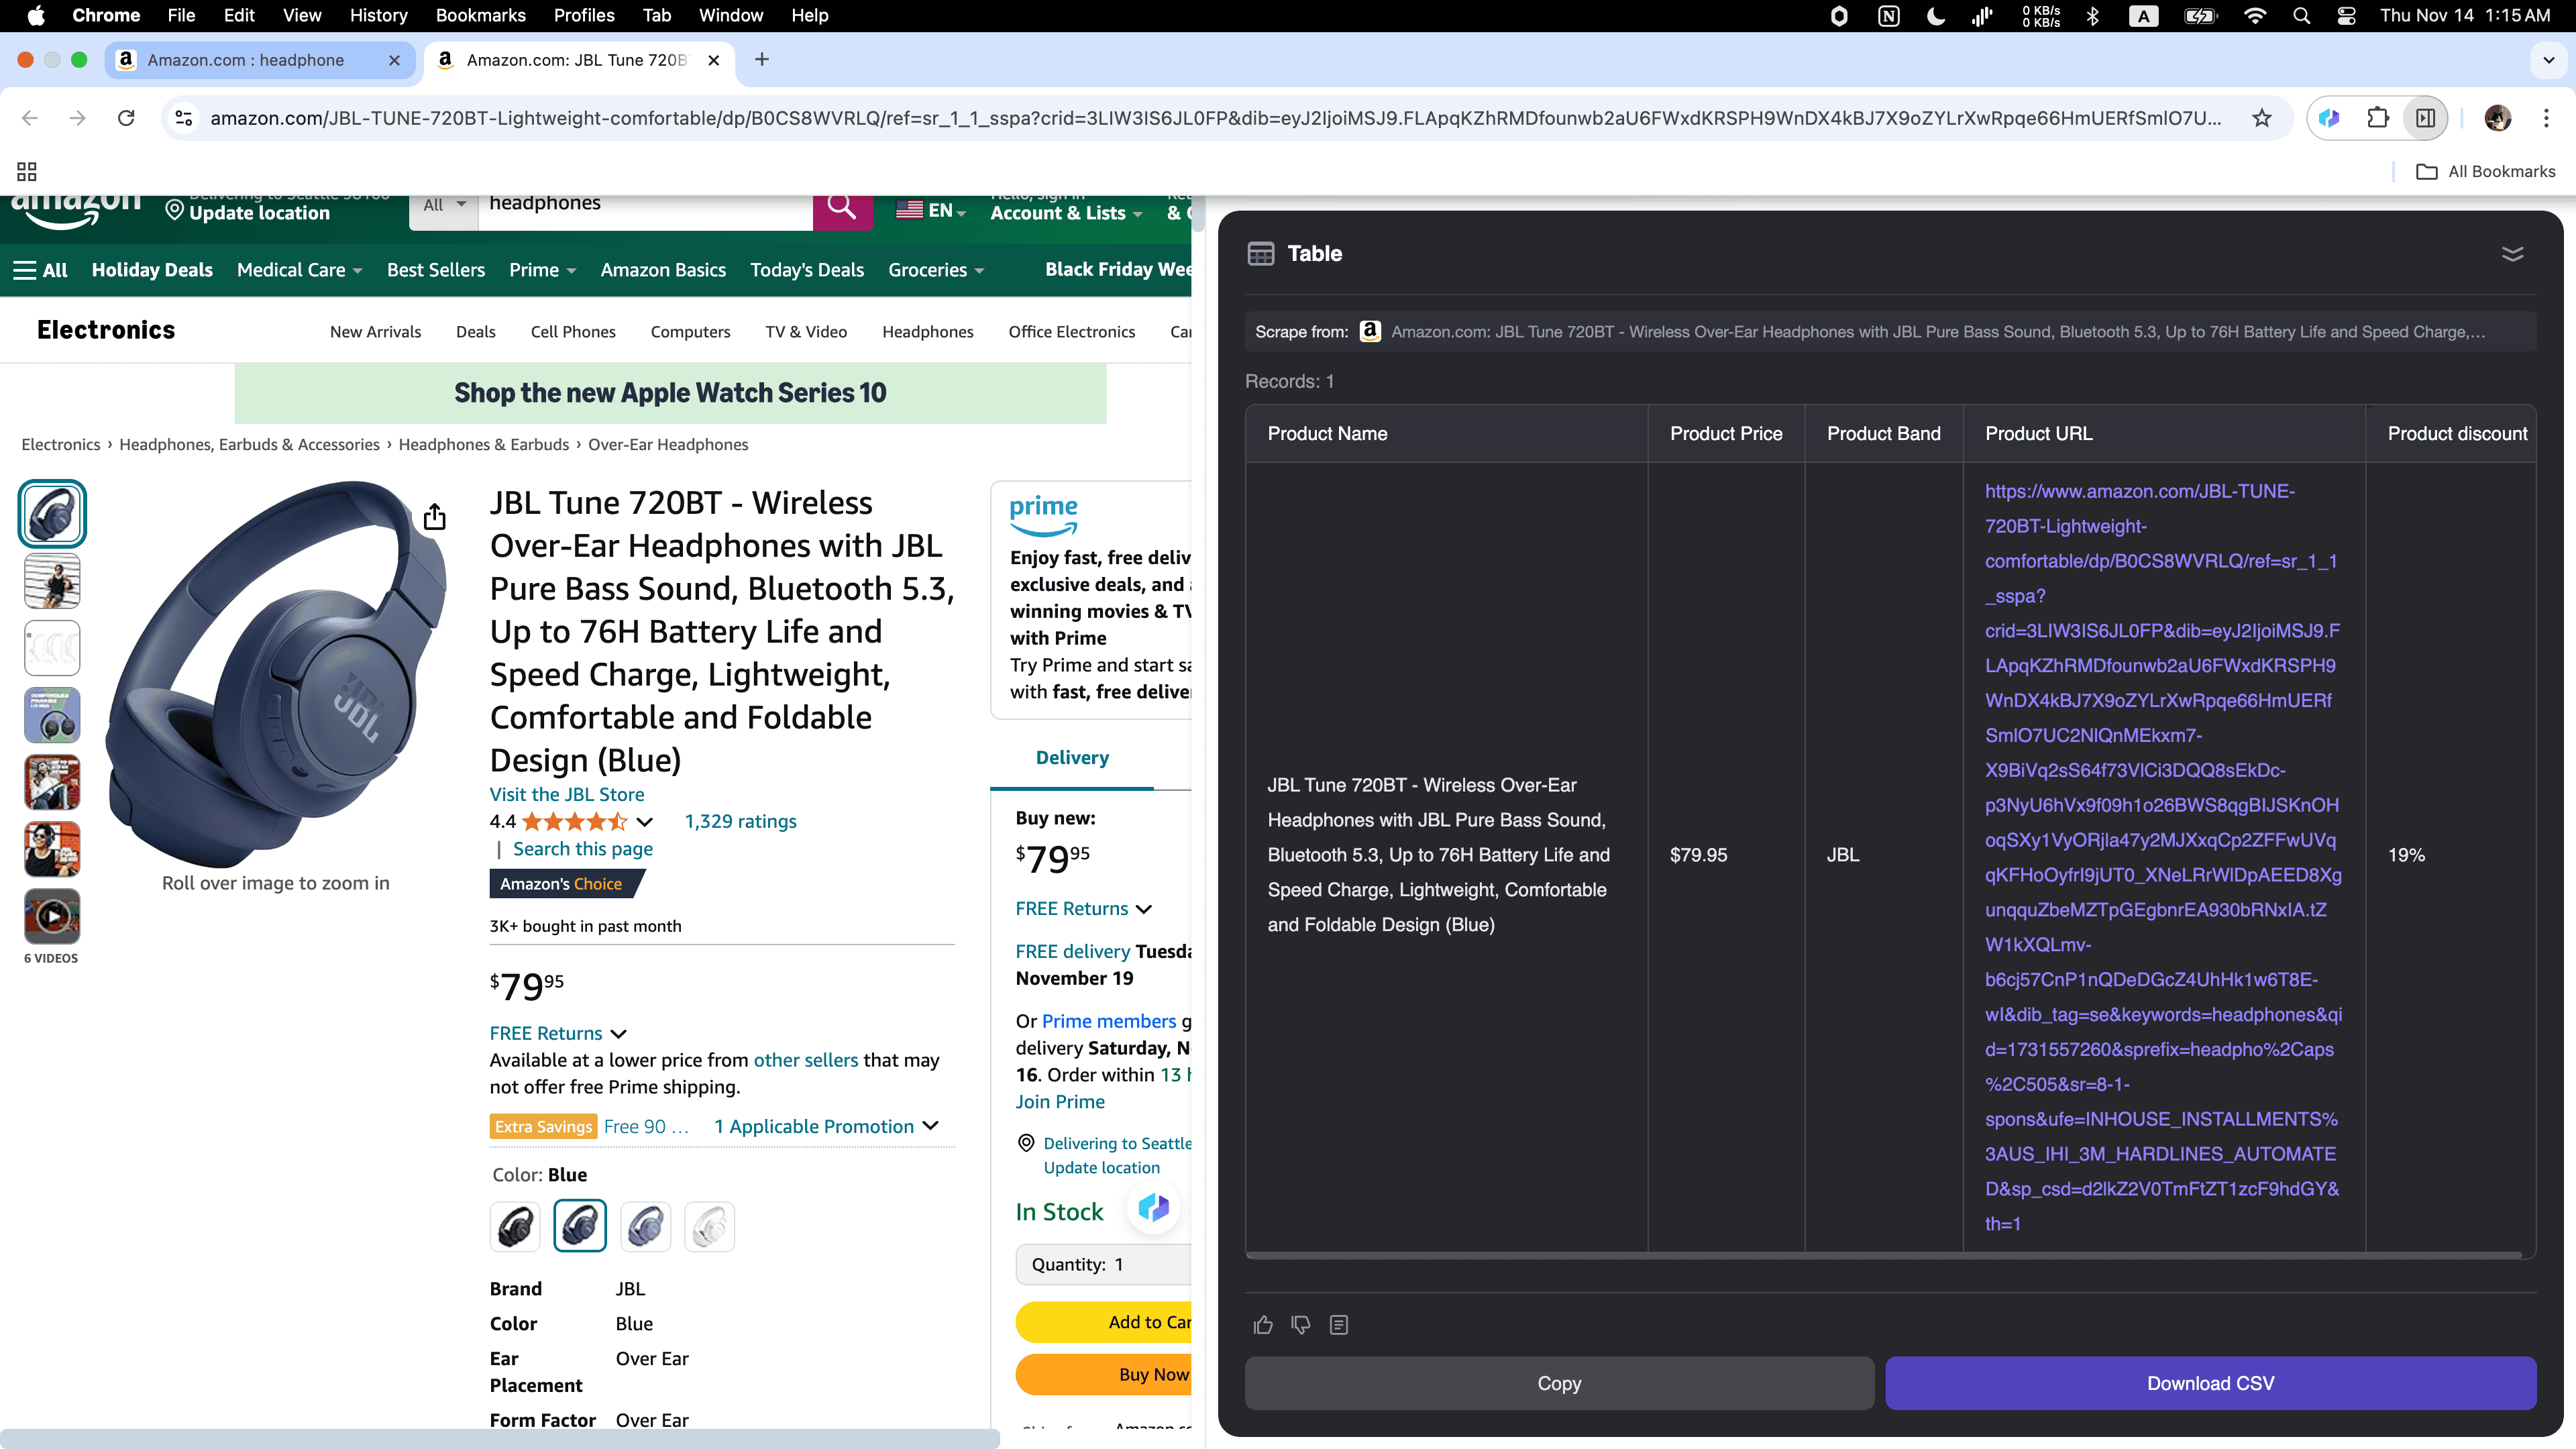
Task: Open the Chrome three-dot menu
Action: click(x=2546, y=118)
